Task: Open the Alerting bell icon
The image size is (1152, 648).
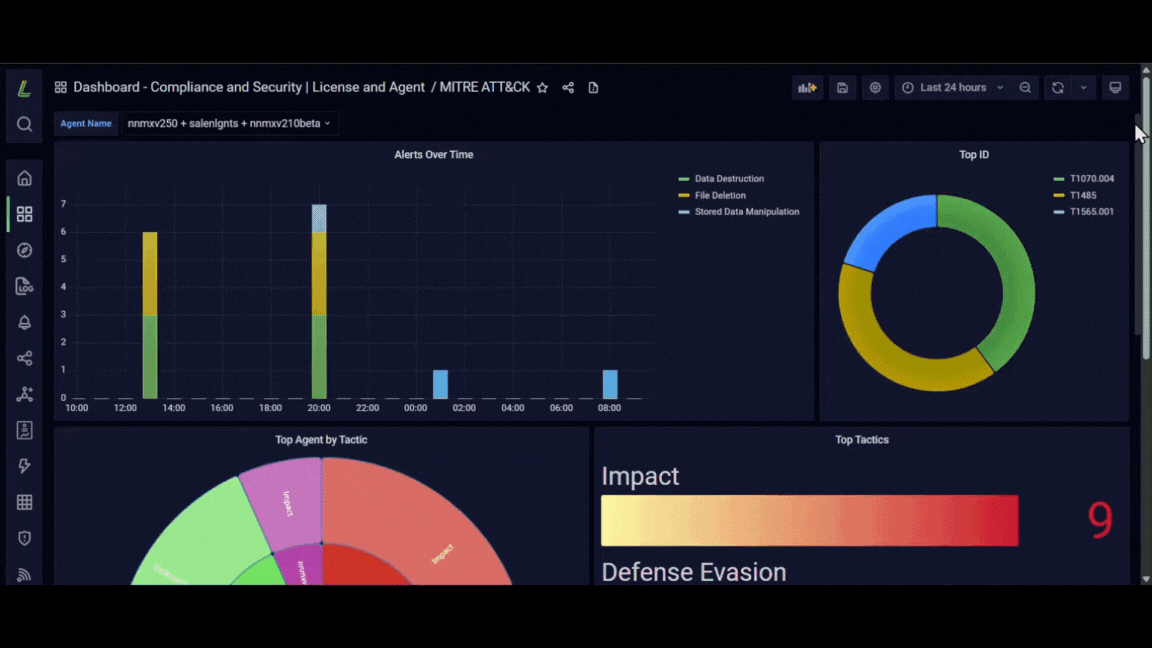Action: (x=24, y=322)
